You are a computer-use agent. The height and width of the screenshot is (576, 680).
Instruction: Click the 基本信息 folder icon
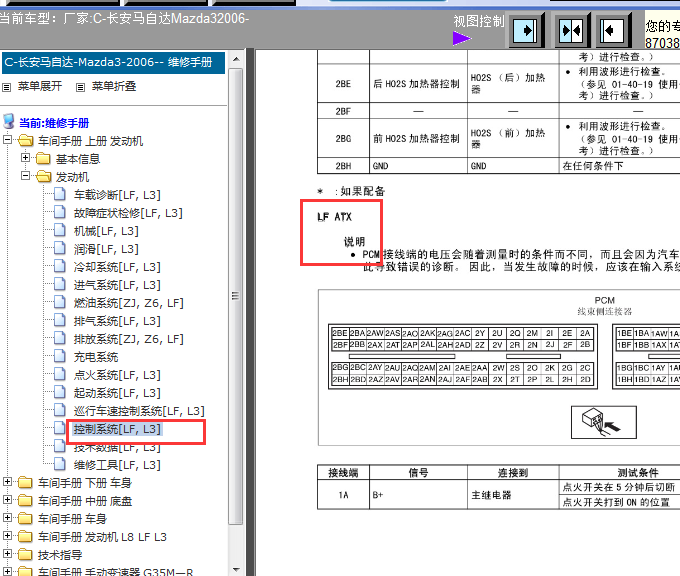click(x=43, y=158)
